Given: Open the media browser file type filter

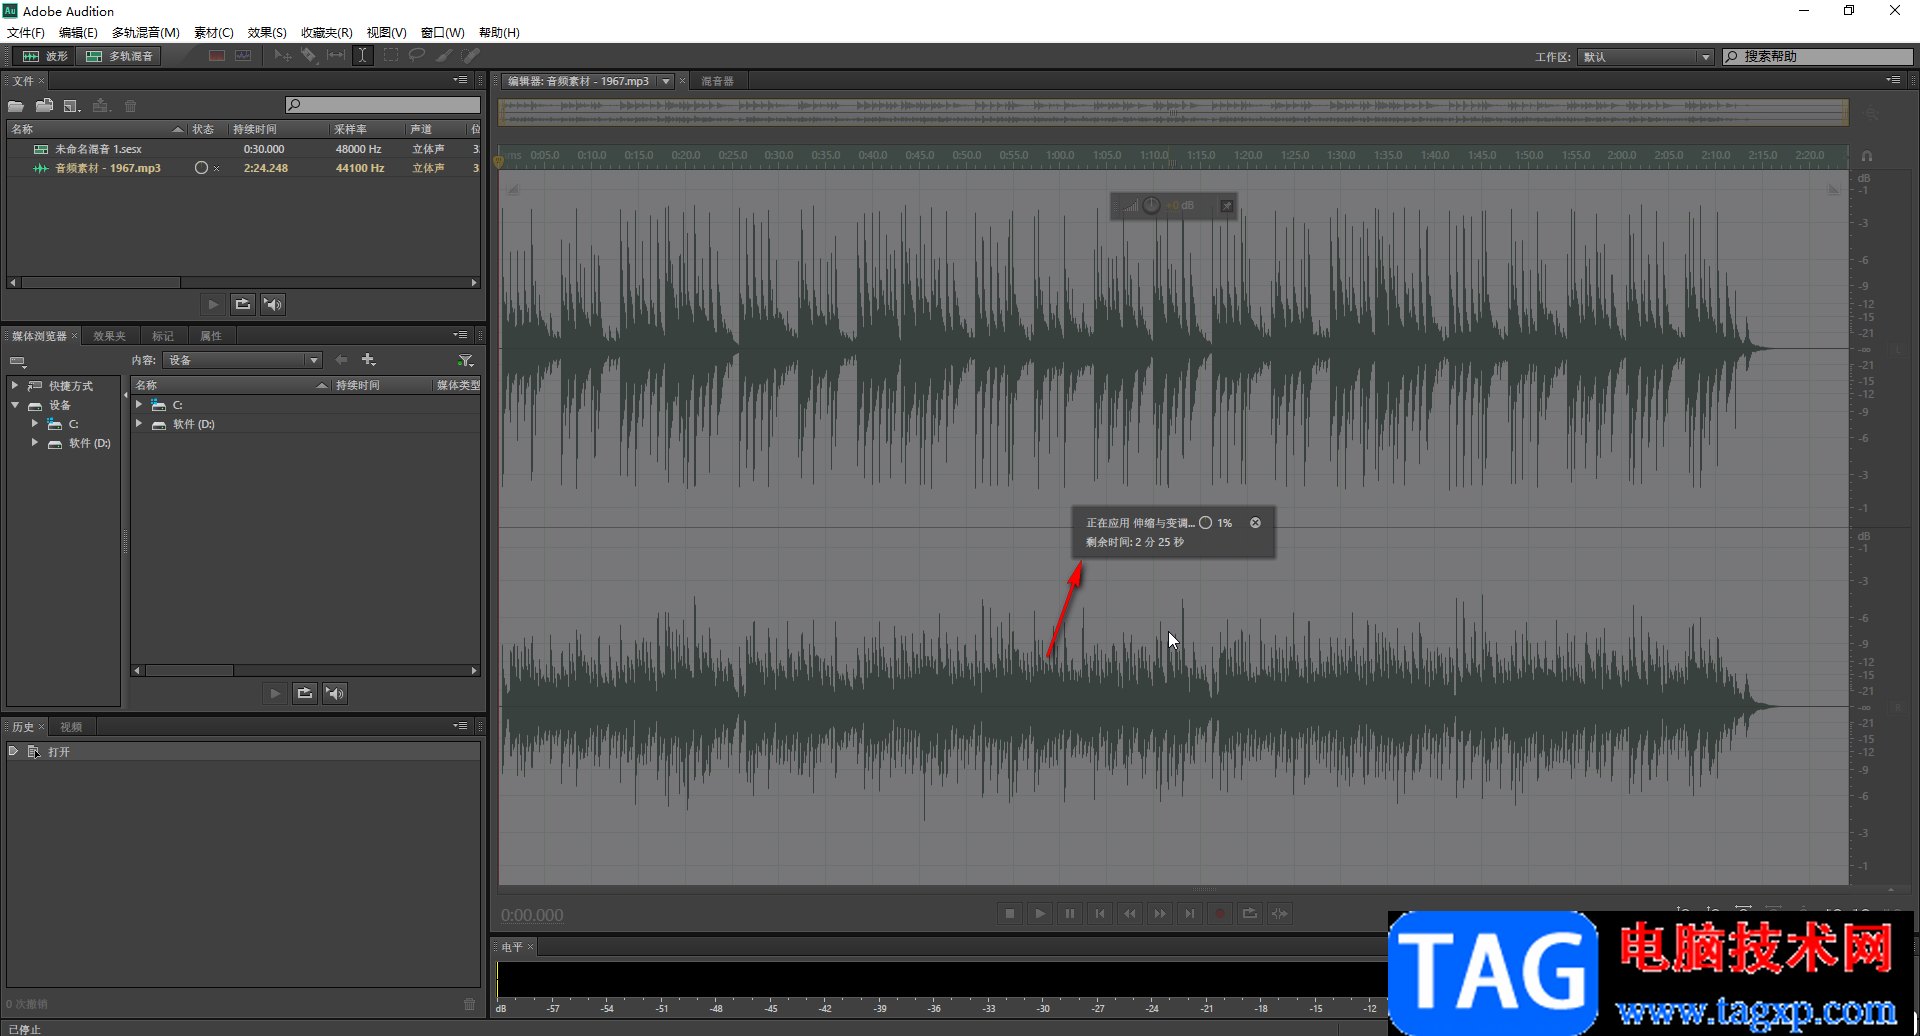Looking at the screenshot, I should coord(465,360).
